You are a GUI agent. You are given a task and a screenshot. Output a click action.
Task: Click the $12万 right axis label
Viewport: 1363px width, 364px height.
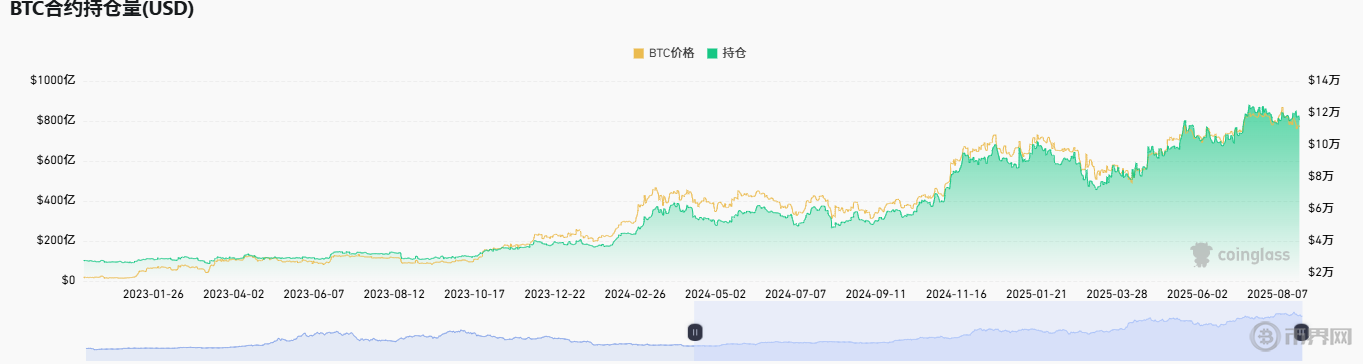[1323, 112]
